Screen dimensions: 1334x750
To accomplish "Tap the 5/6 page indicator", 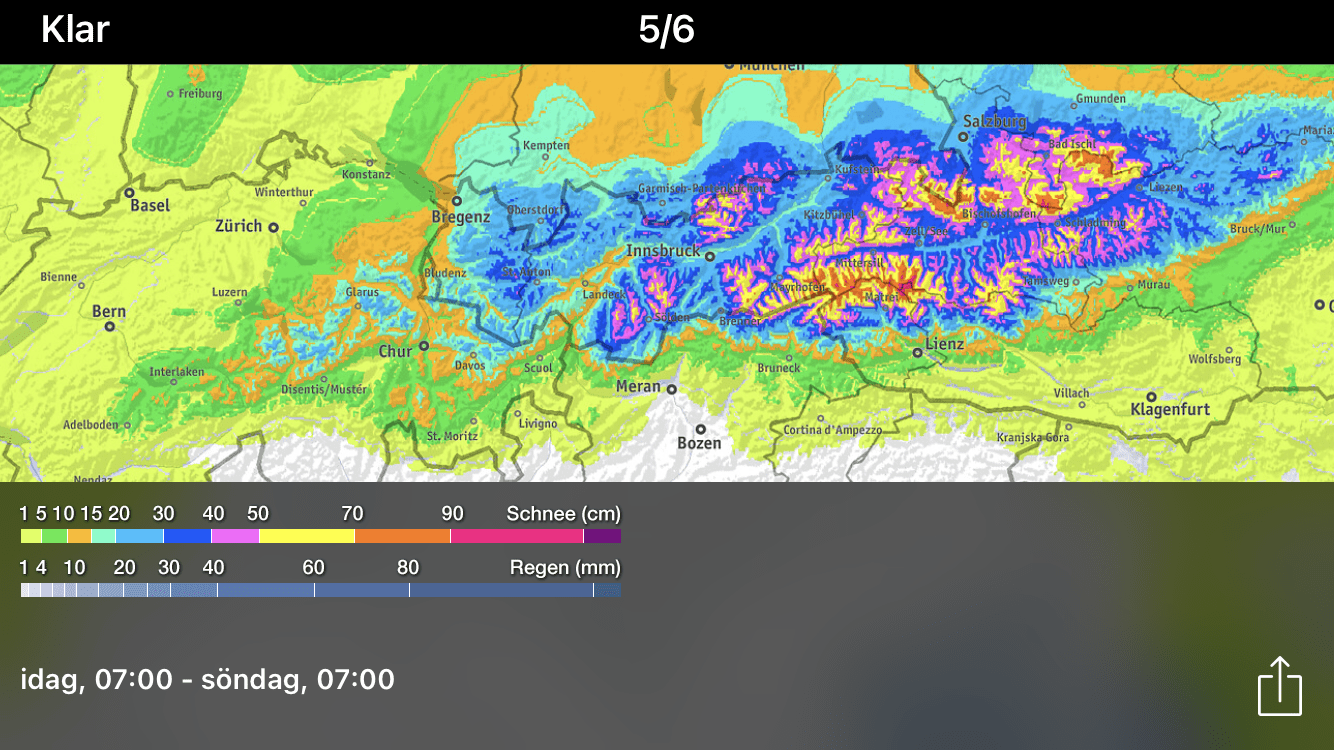I will (x=666, y=30).
